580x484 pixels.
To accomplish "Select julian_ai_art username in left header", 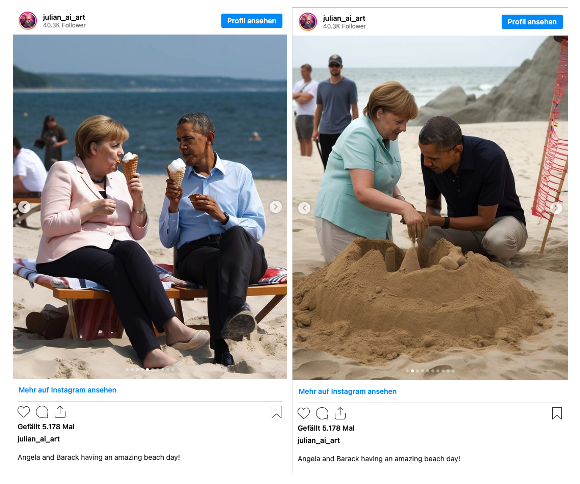I will tap(64, 17).
